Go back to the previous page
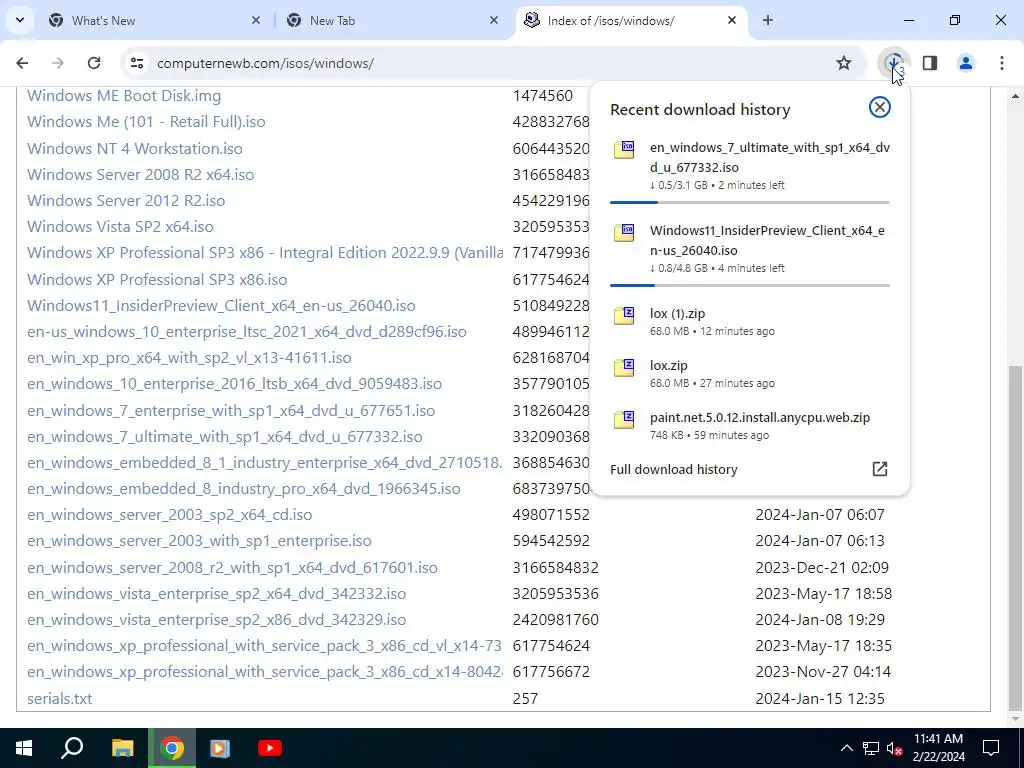Image resolution: width=1024 pixels, height=768 pixels. click(22, 63)
